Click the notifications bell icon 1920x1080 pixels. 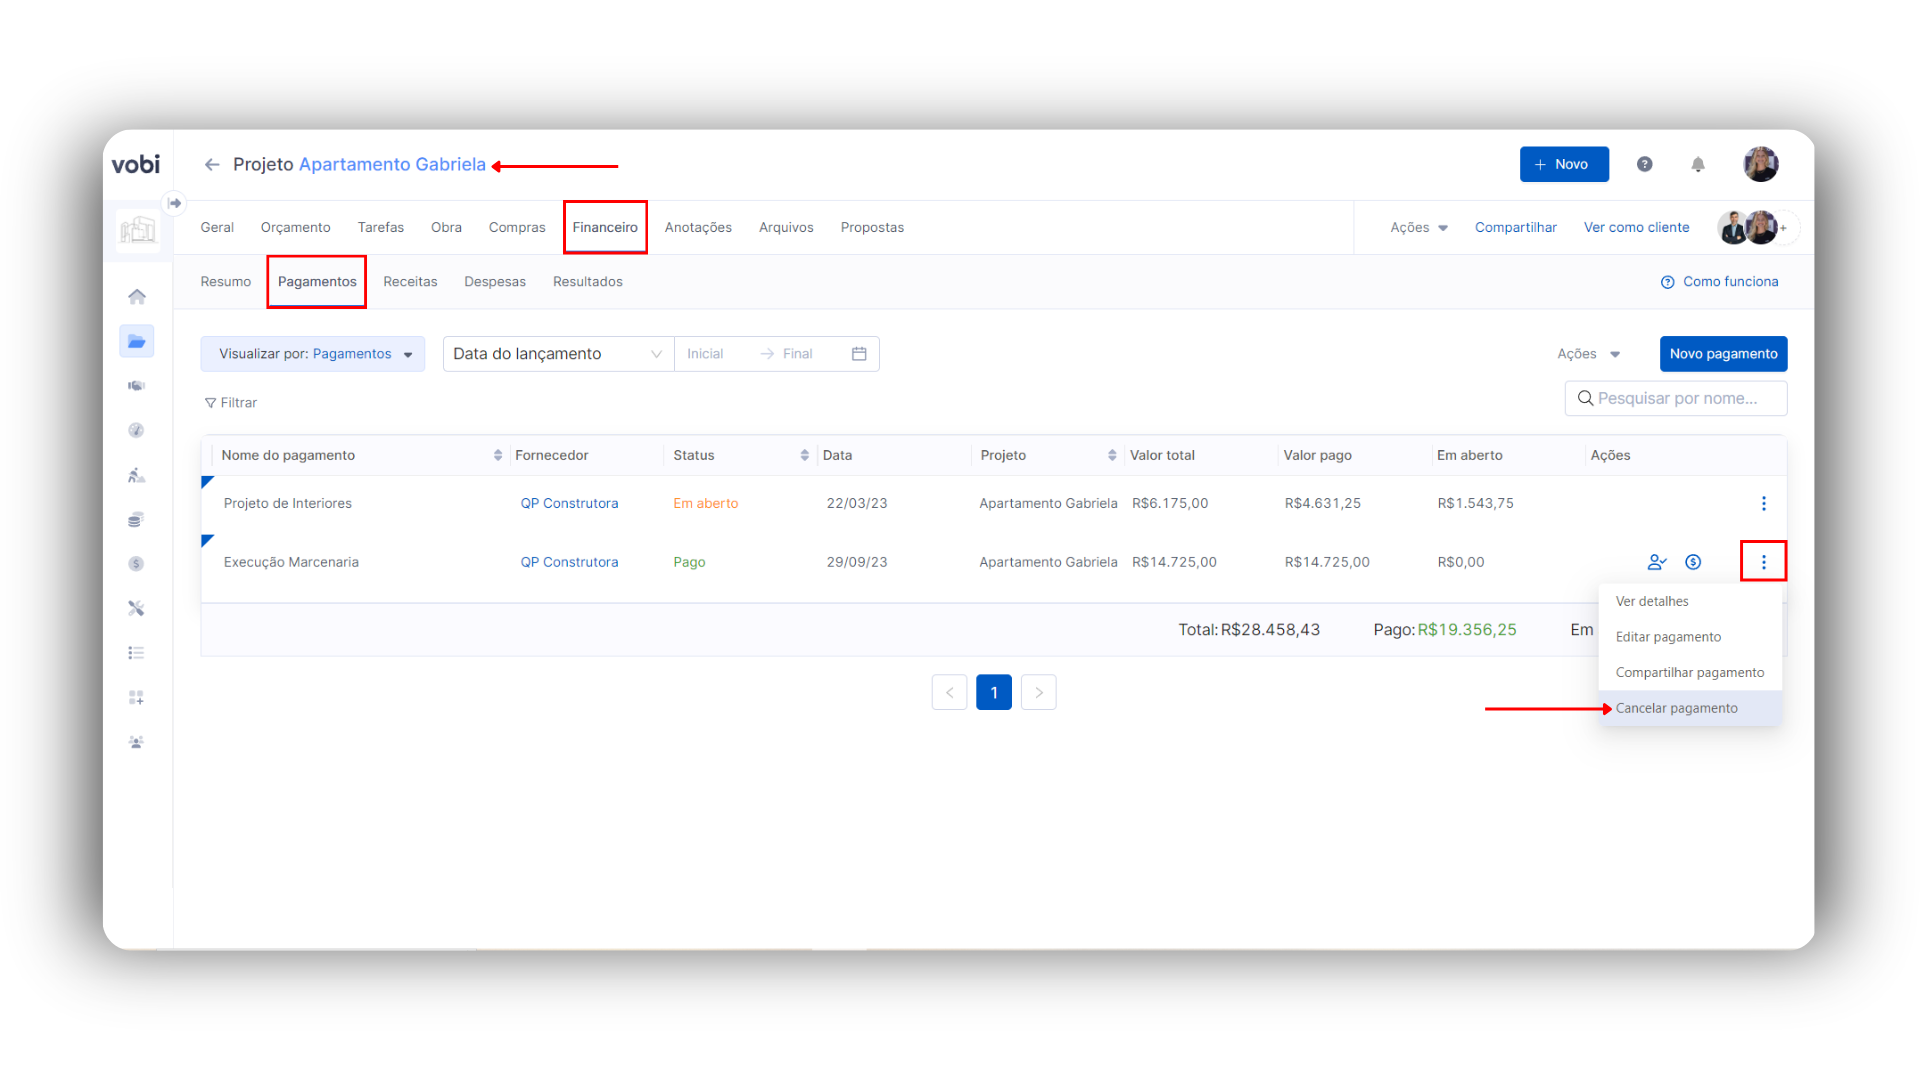tap(1697, 165)
